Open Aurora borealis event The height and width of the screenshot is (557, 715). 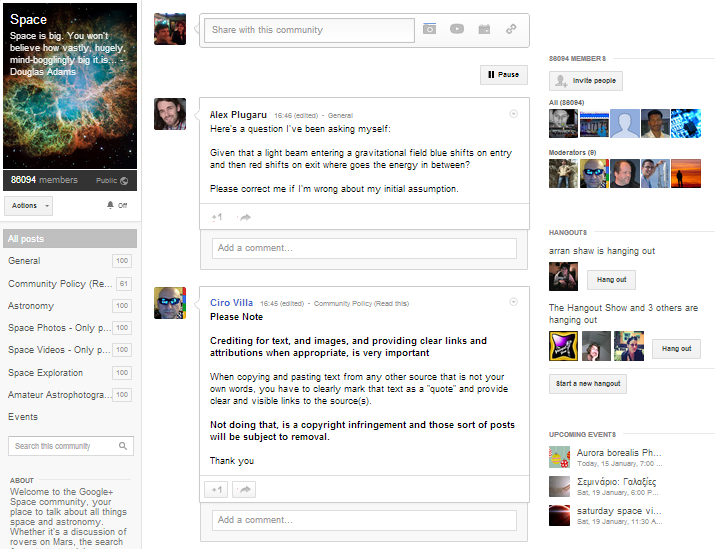(619, 453)
